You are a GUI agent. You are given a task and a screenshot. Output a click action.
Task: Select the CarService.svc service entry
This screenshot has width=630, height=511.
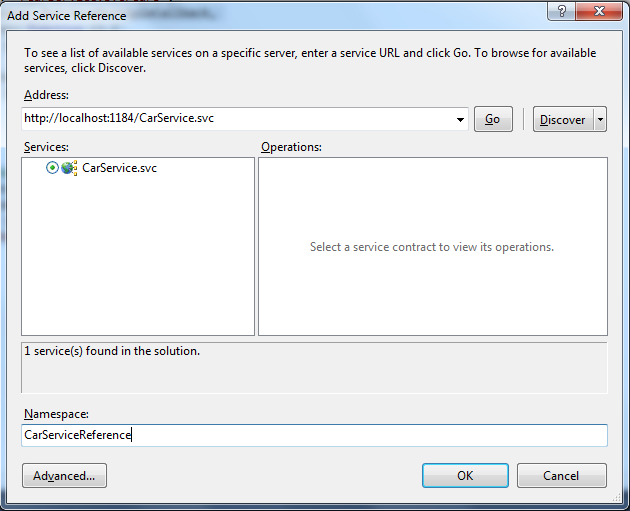point(119,168)
